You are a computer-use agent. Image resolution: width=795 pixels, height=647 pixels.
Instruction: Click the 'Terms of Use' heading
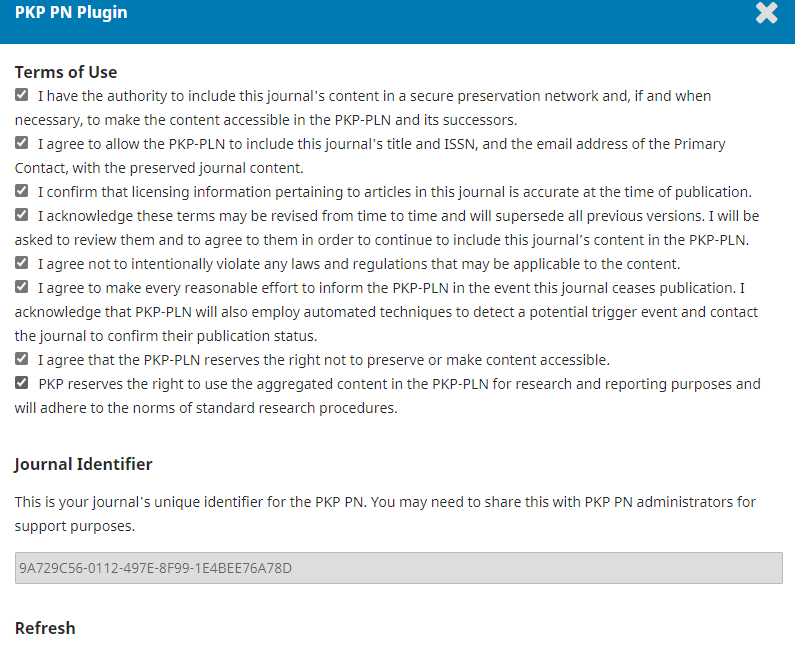tap(66, 72)
